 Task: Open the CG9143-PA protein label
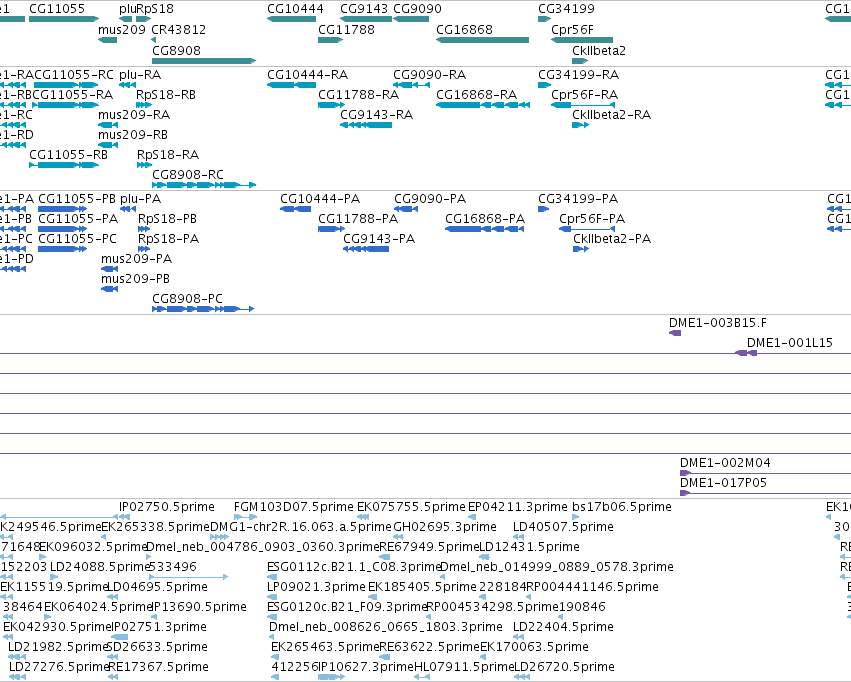point(379,239)
